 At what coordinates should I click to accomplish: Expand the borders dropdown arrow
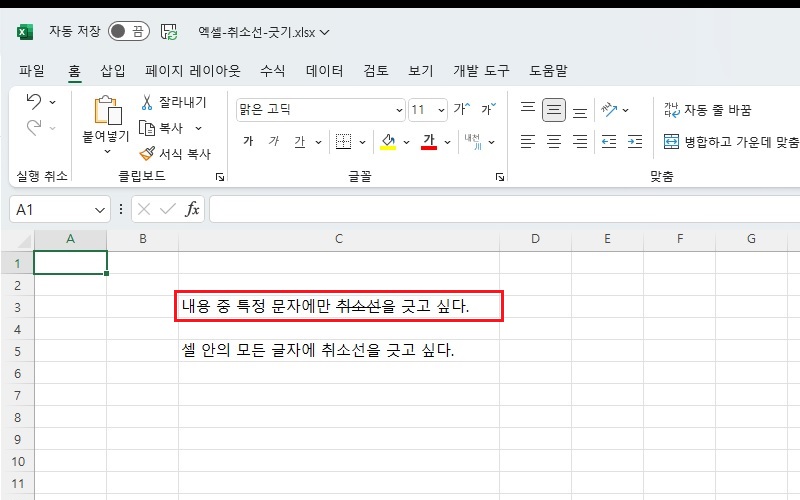coord(363,142)
